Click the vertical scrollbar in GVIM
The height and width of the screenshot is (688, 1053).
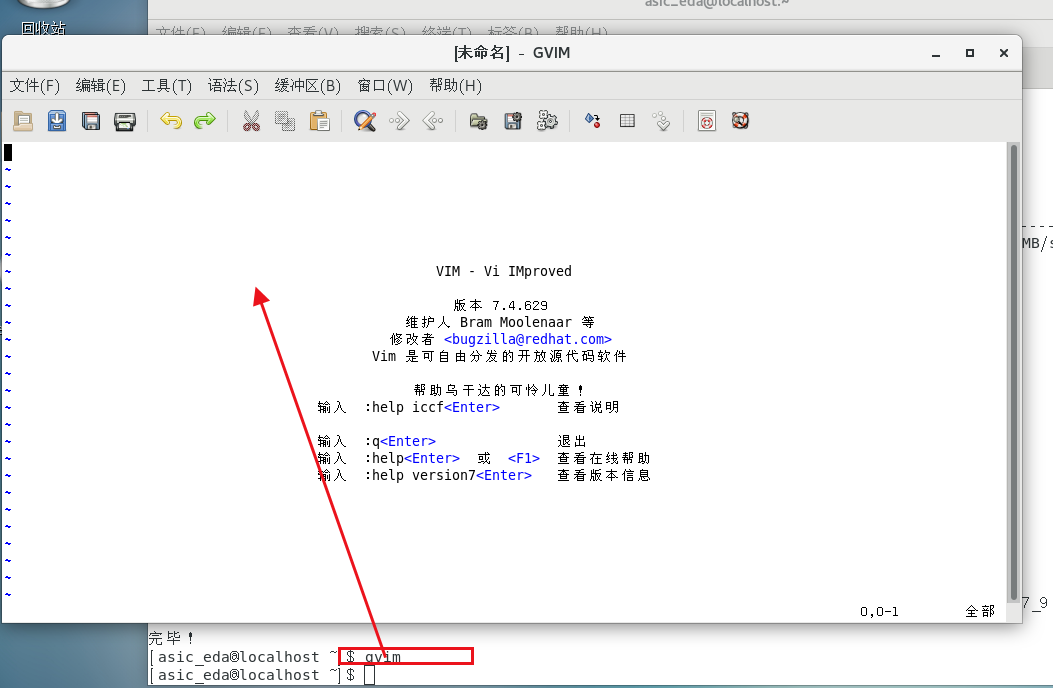1013,373
